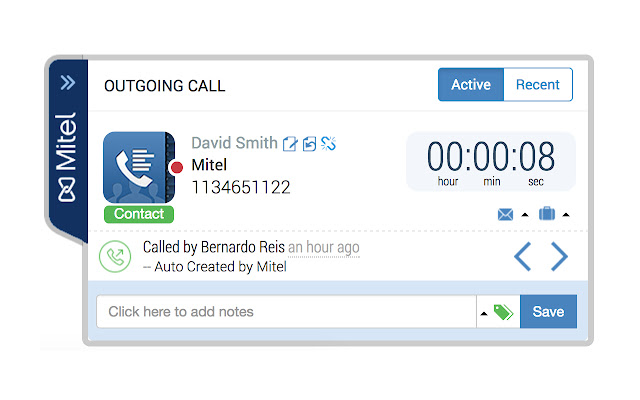Click the envelope email icon
Image resolution: width=640 pixels, height=400 pixels.
[505, 214]
